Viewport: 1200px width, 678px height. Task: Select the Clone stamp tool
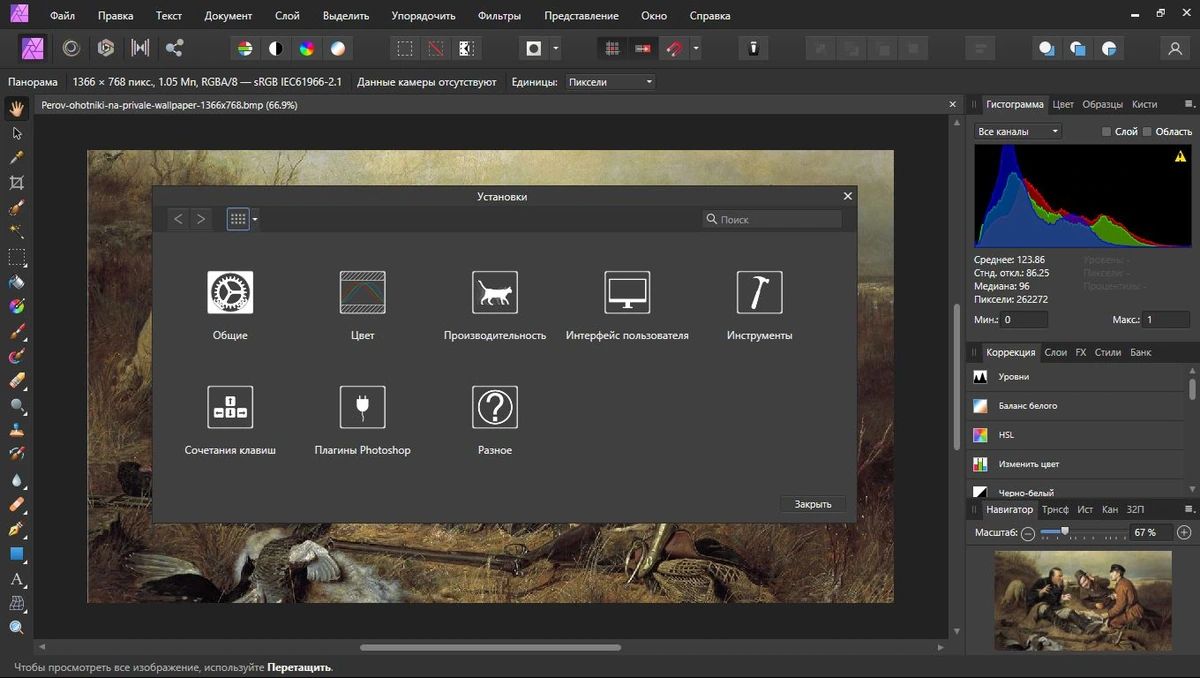(x=16, y=430)
